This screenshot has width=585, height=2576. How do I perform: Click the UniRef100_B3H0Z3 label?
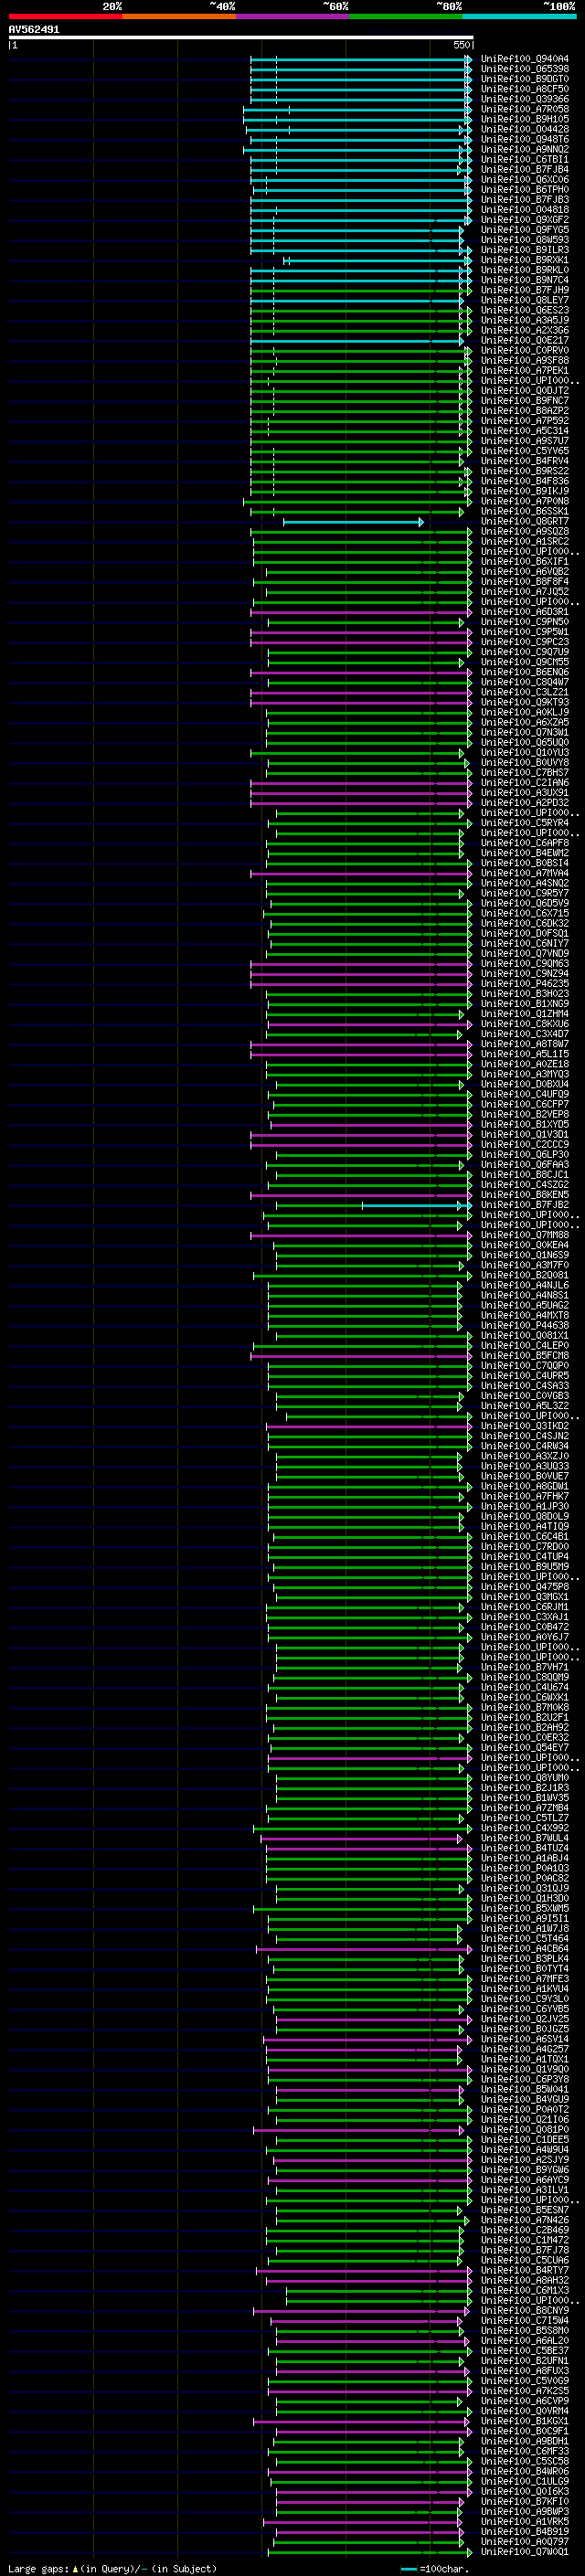[x=524, y=994]
